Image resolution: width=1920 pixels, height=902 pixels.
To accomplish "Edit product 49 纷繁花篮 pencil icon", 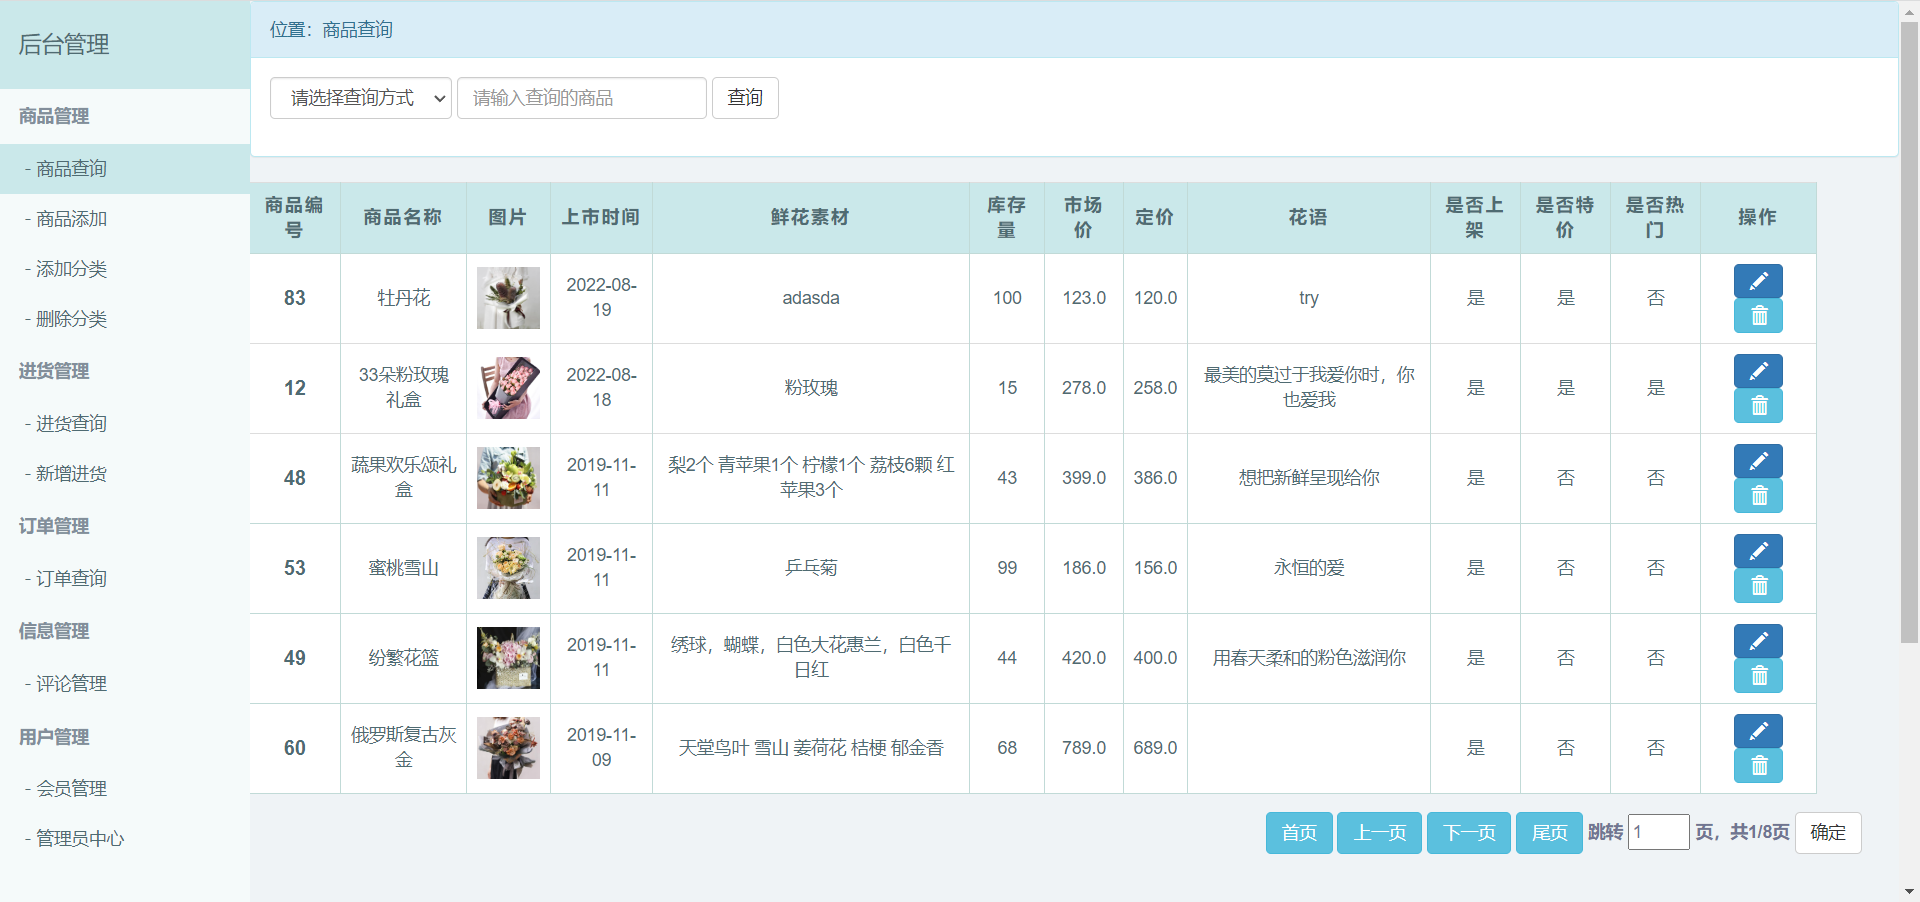I will pos(1758,641).
